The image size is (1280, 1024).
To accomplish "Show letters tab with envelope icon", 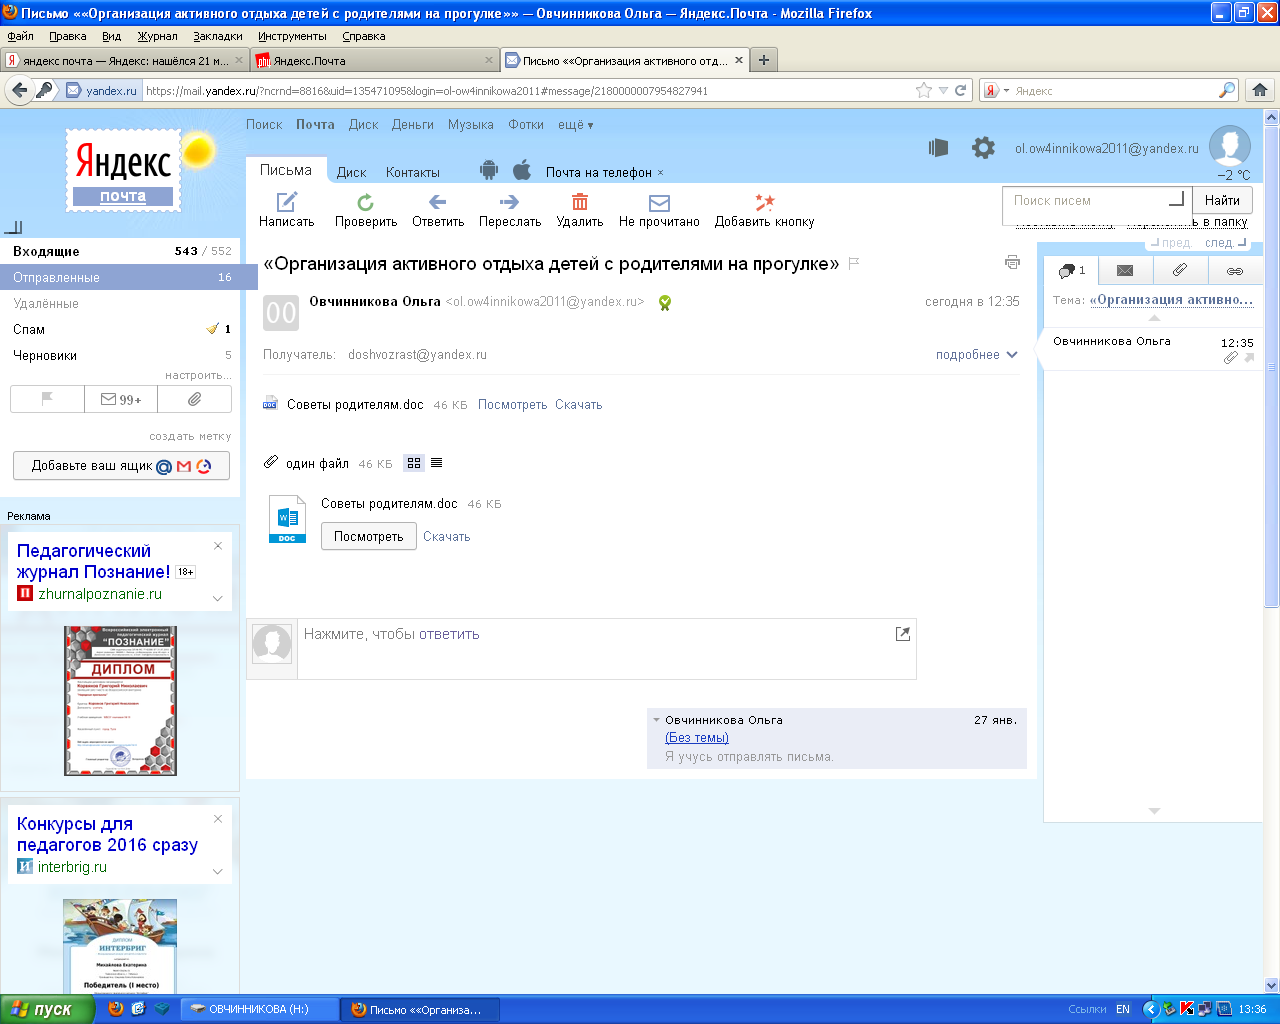I will tap(1125, 270).
